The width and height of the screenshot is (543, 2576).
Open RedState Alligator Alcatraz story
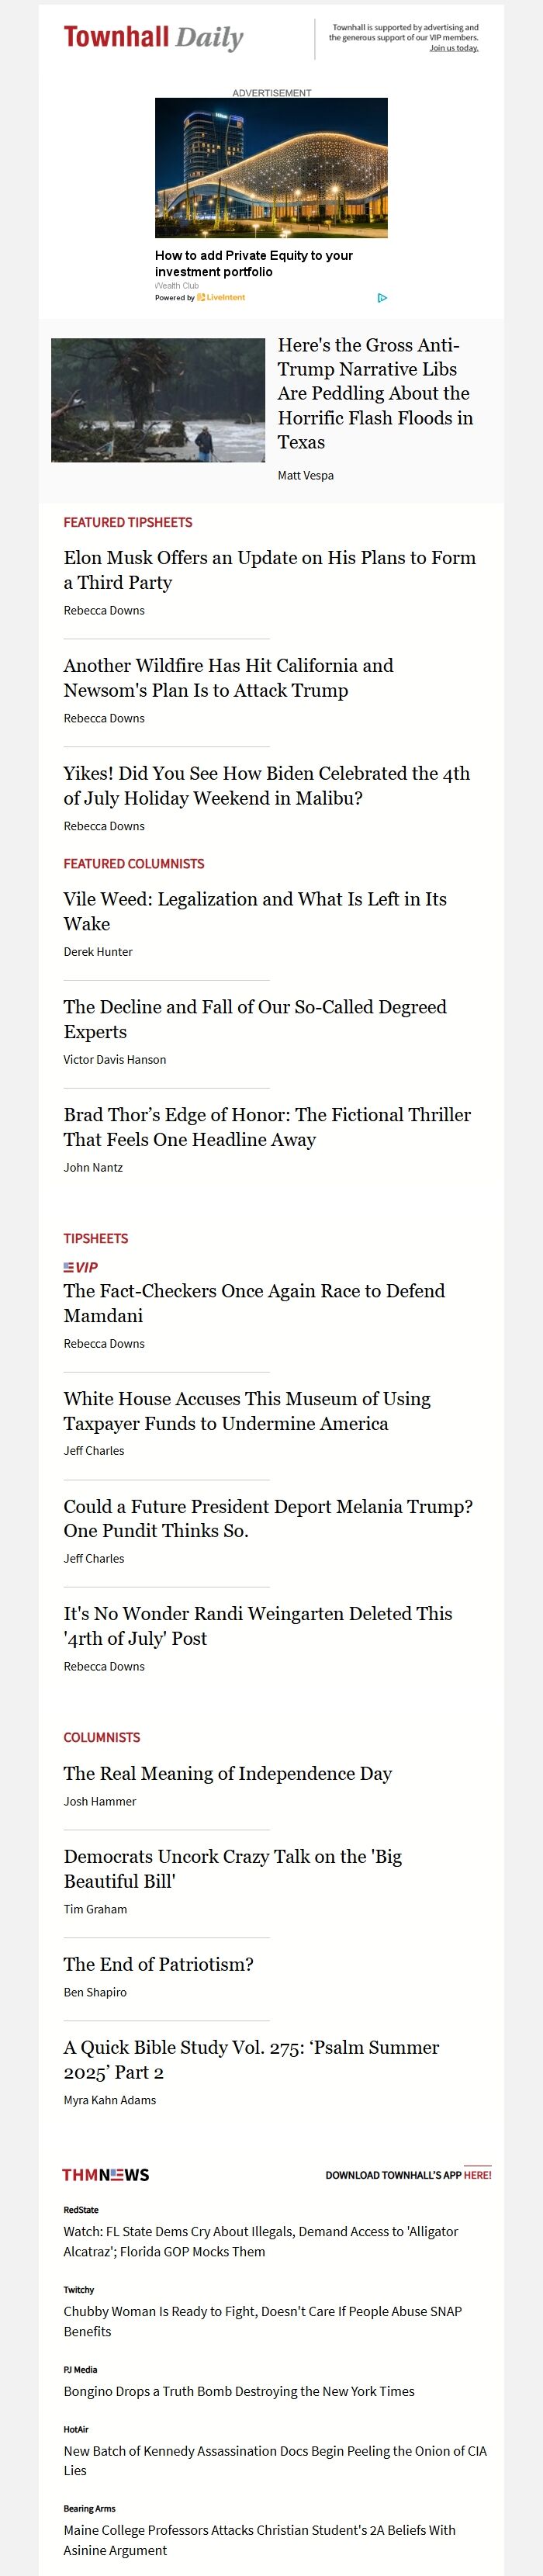(x=261, y=2241)
